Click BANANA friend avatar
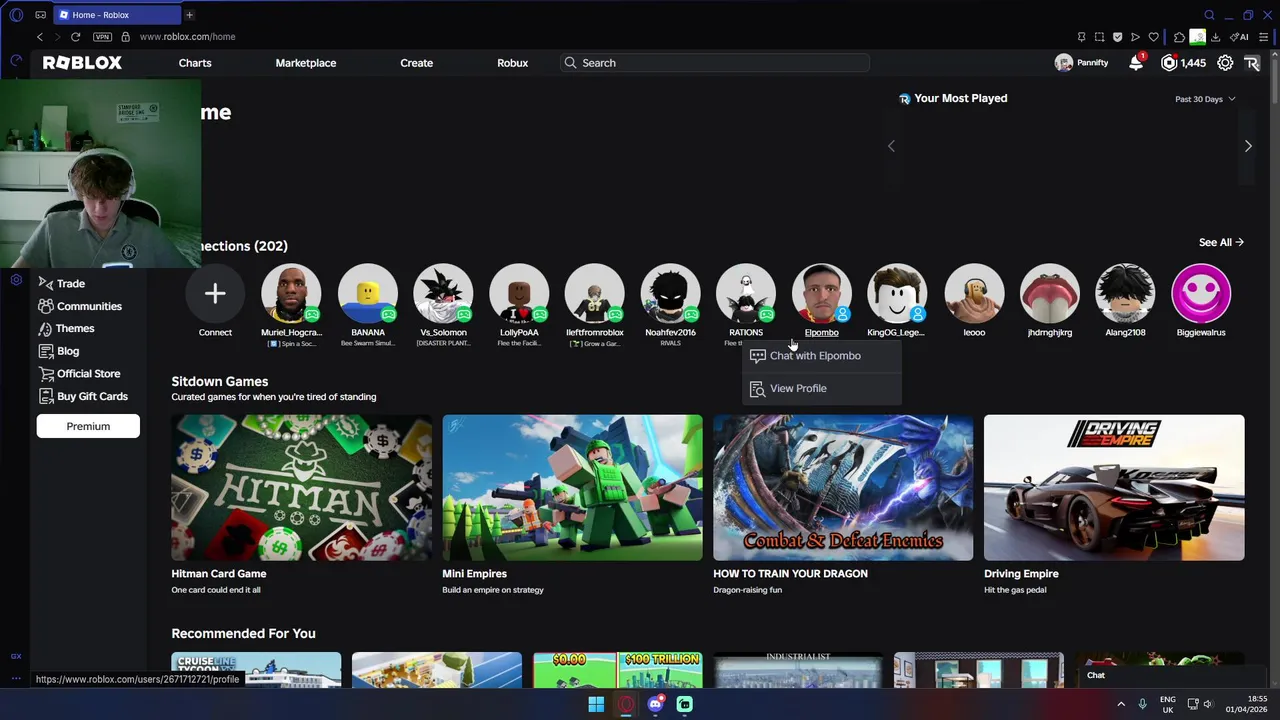Screen dimensions: 1280x720 367,294
